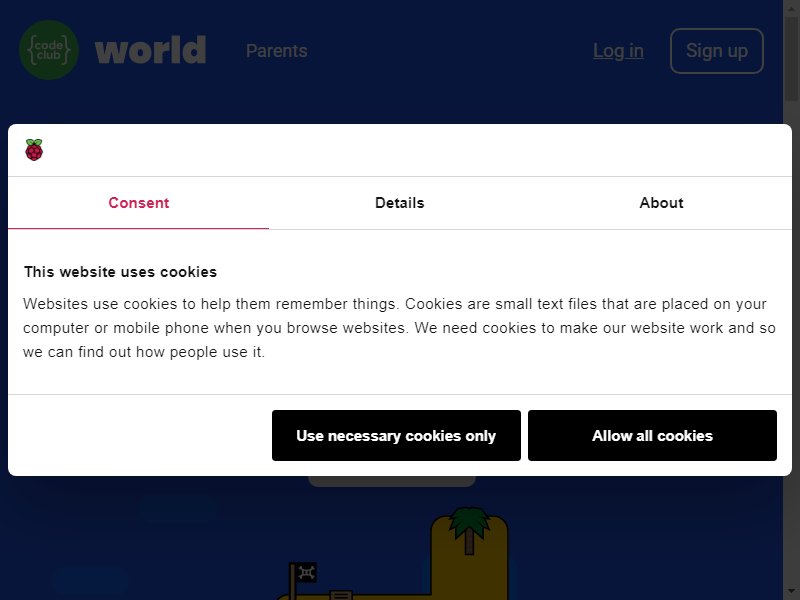This screenshot has height=600, width=800.
Task: Click the Sign up button
Action: tap(717, 51)
